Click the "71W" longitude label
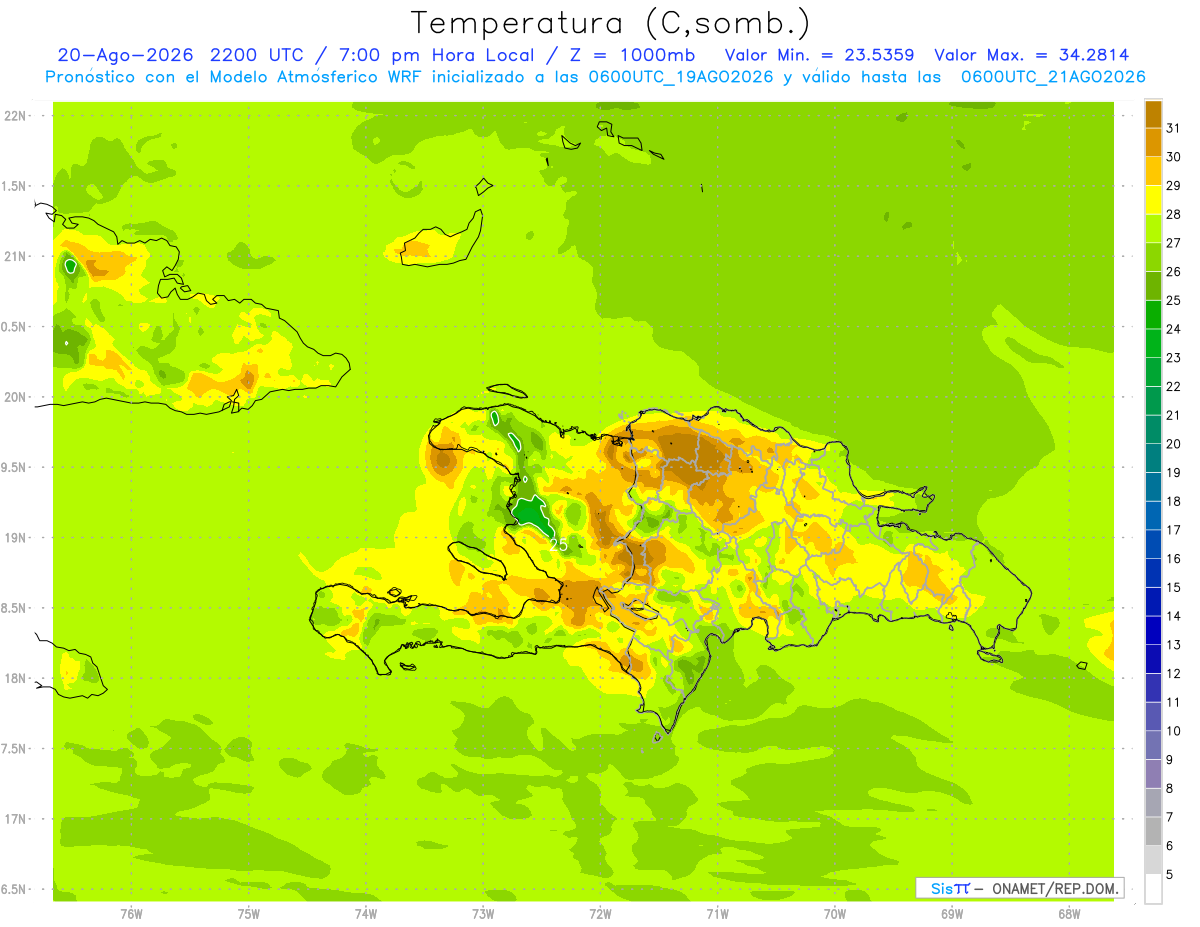This screenshot has width=1200, height=927. click(x=717, y=913)
